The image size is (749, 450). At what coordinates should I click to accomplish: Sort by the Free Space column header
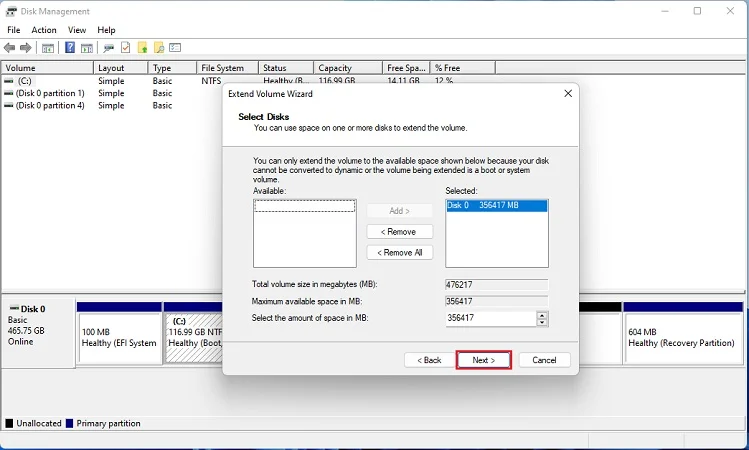click(x=406, y=68)
